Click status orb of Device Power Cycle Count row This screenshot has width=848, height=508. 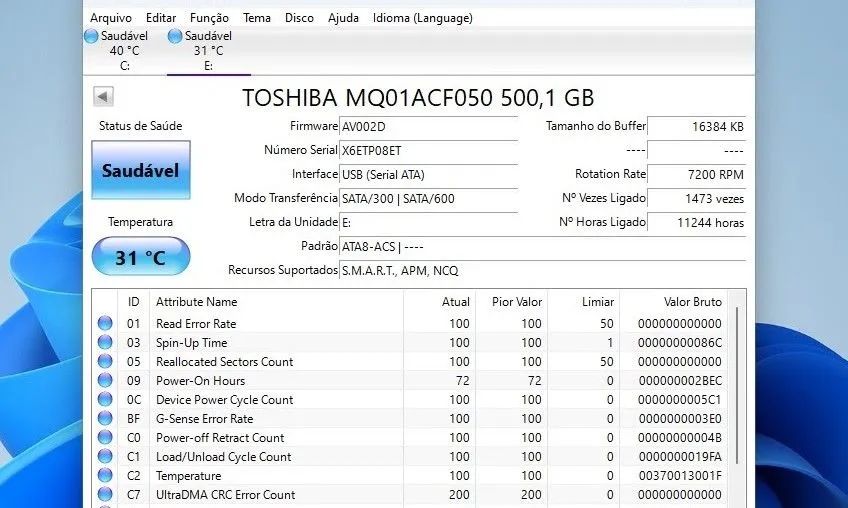(x=105, y=399)
